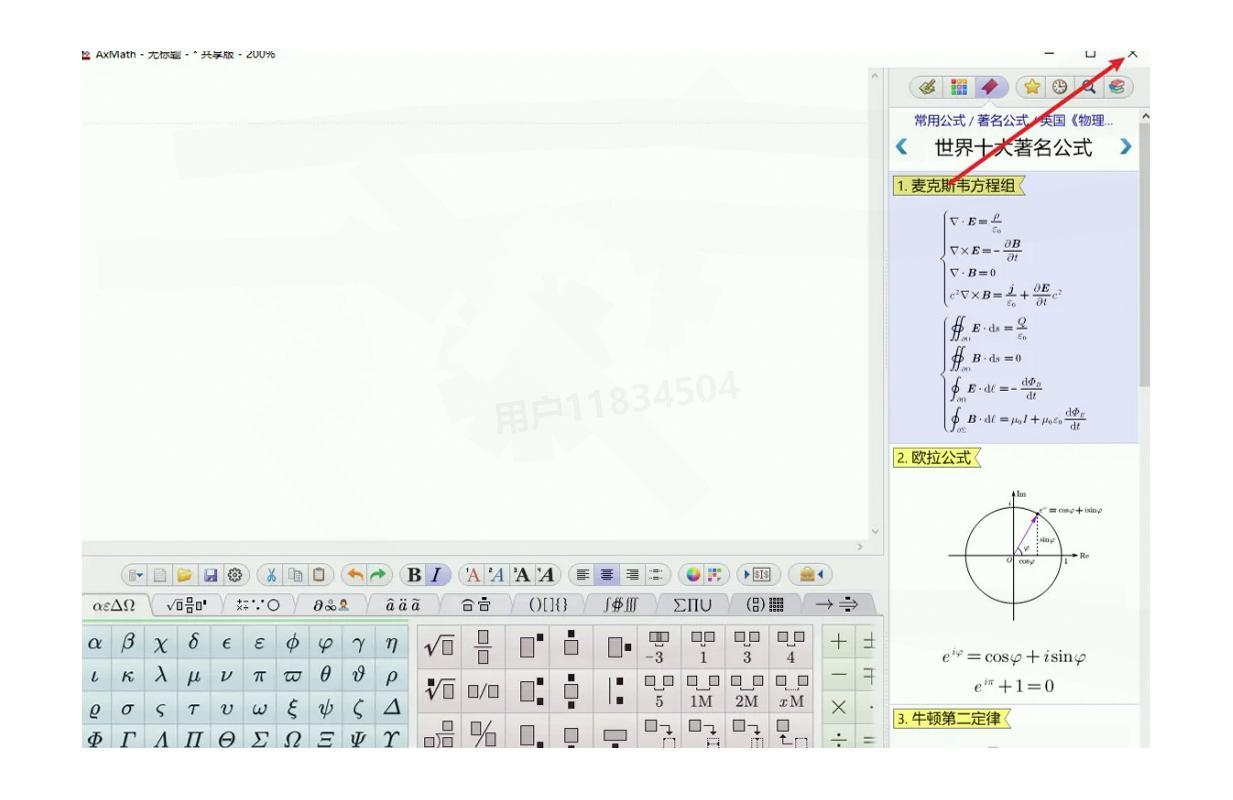
Task: Undo the last action with the orange arrow
Action: tap(355, 575)
